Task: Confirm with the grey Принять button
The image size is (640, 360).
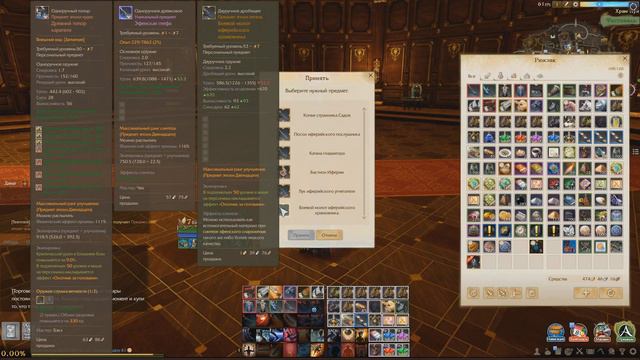Action: 301,235
